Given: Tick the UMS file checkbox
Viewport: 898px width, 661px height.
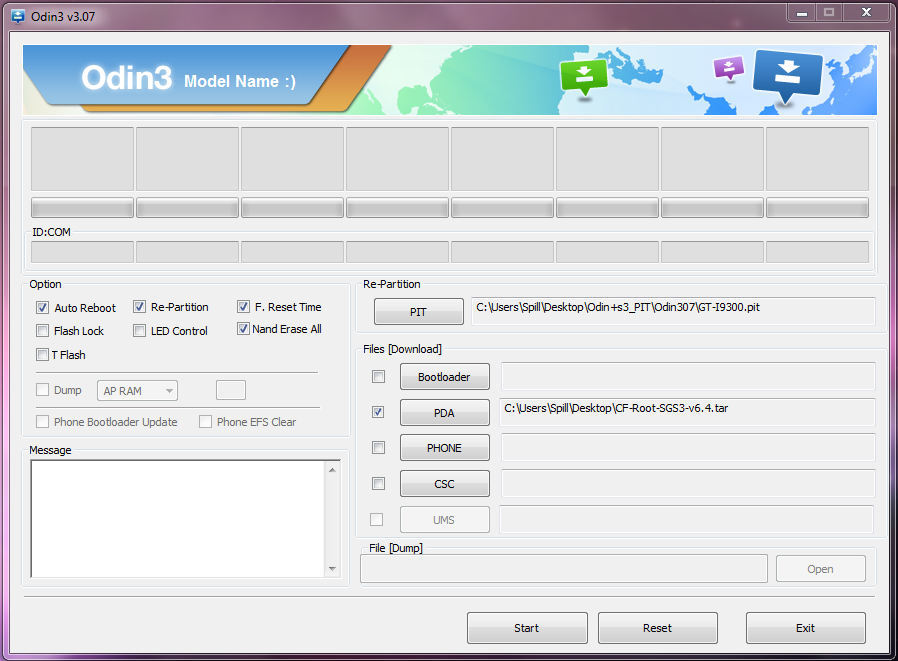Looking at the screenshot, I should click(376, 520).
